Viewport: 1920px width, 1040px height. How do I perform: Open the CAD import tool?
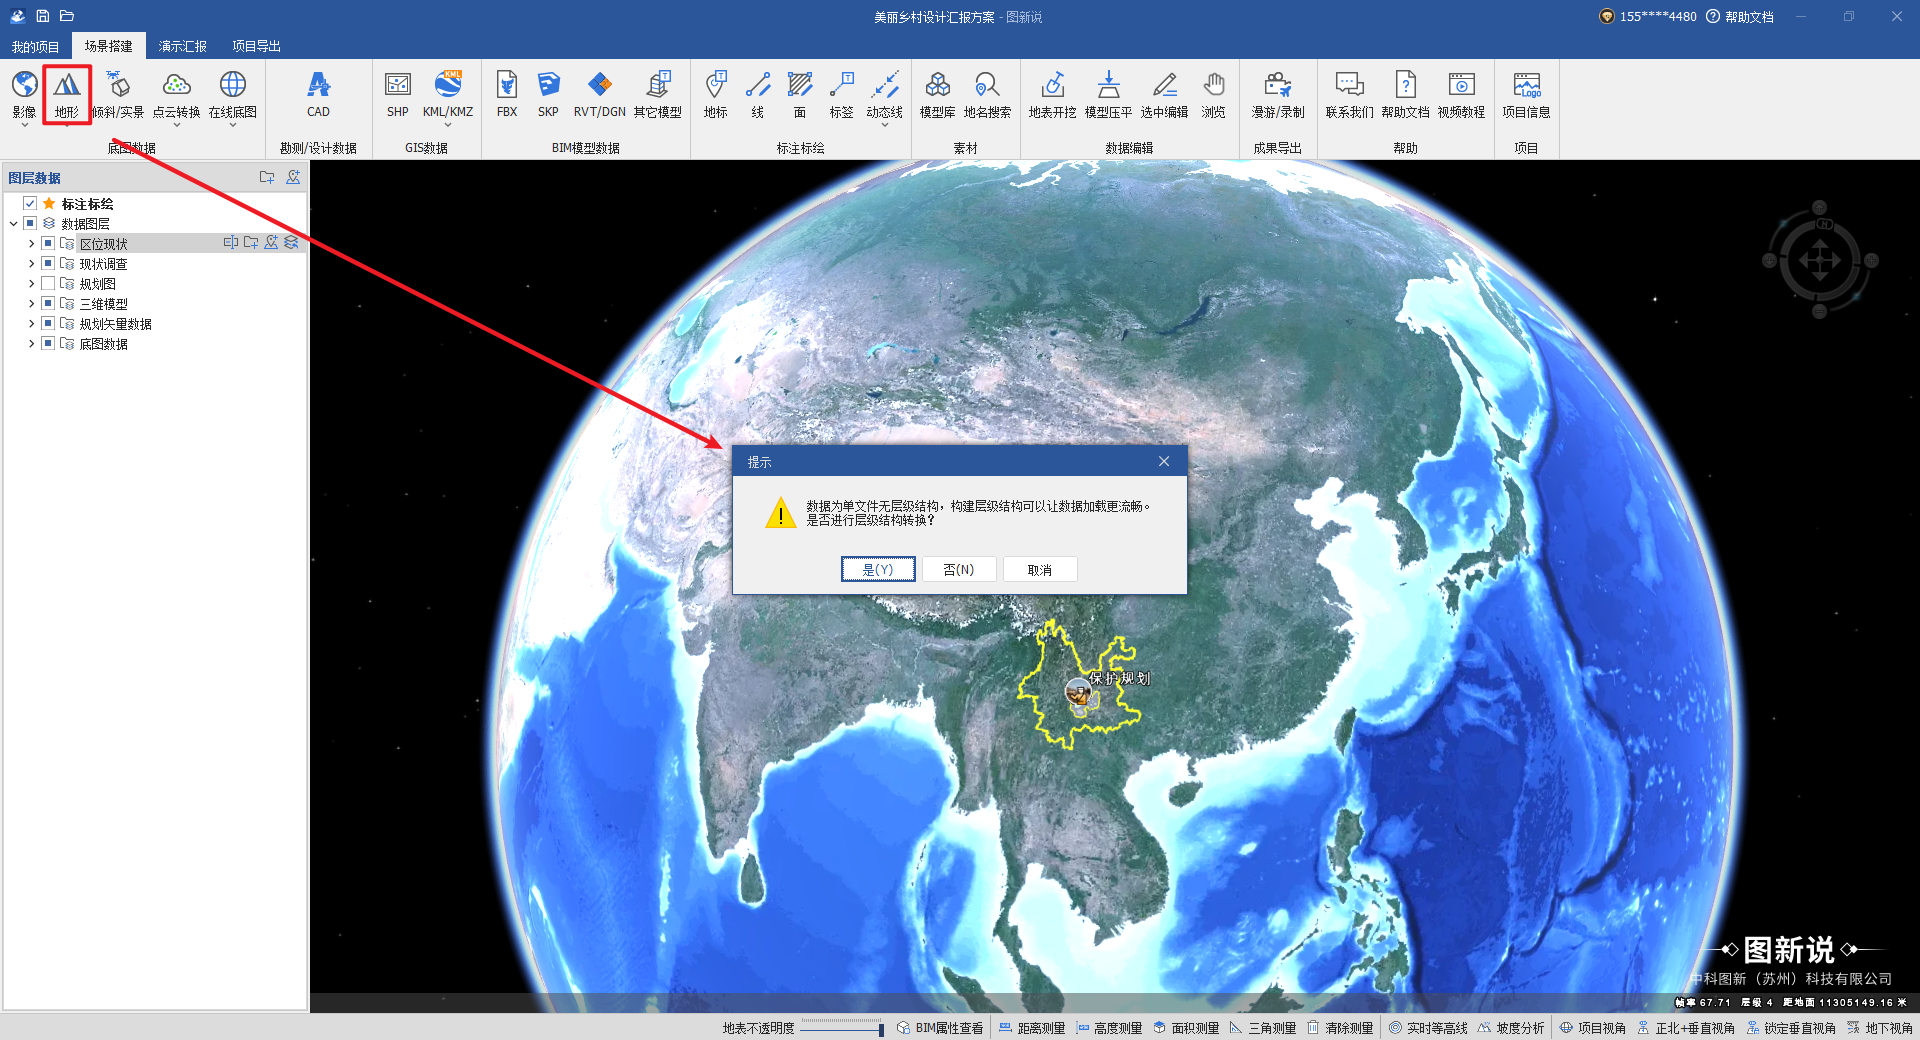pyautogui.click(x=318, y=94)
